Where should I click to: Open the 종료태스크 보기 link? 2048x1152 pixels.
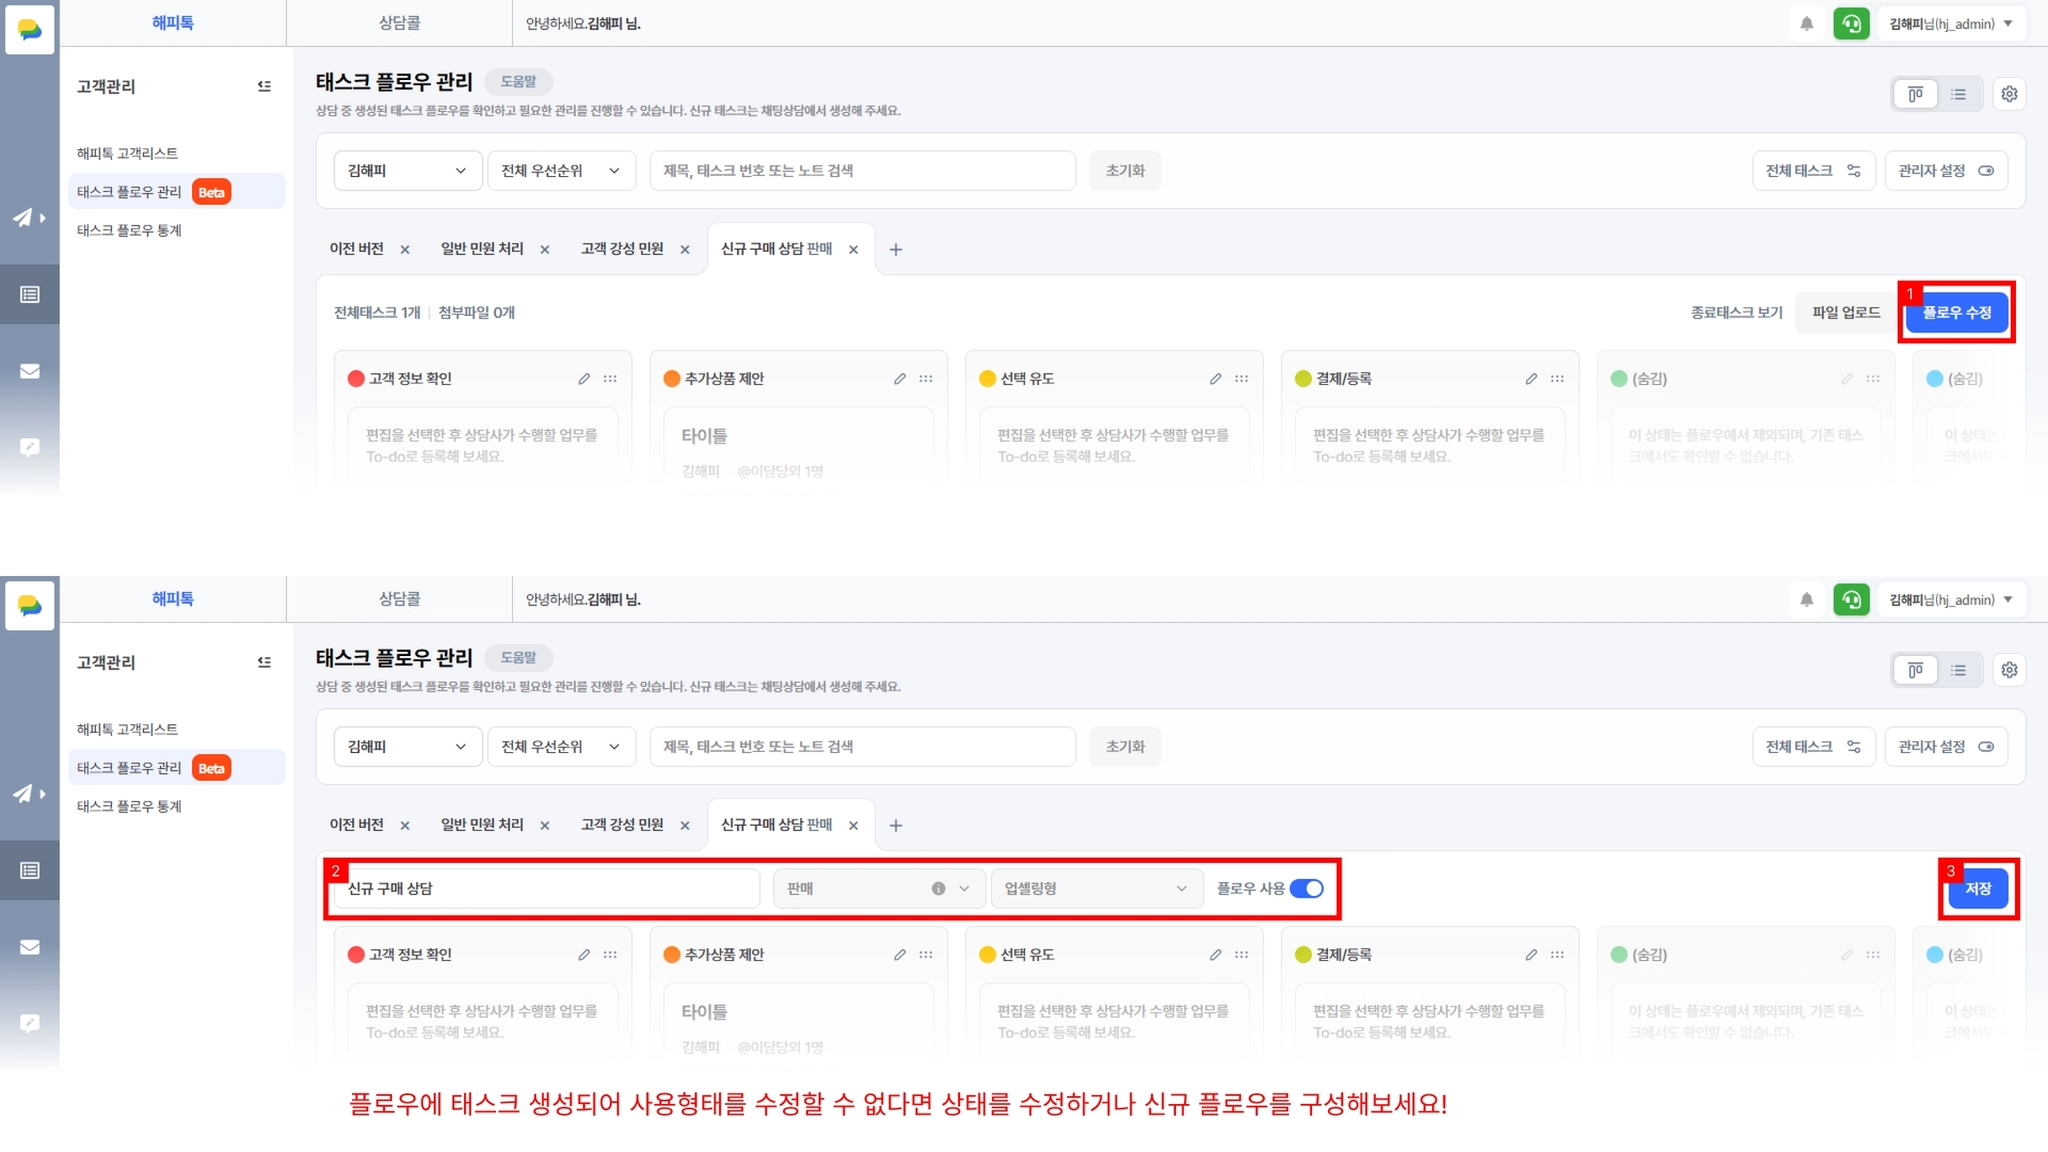pyautogui.click(x=1736, y=313)
